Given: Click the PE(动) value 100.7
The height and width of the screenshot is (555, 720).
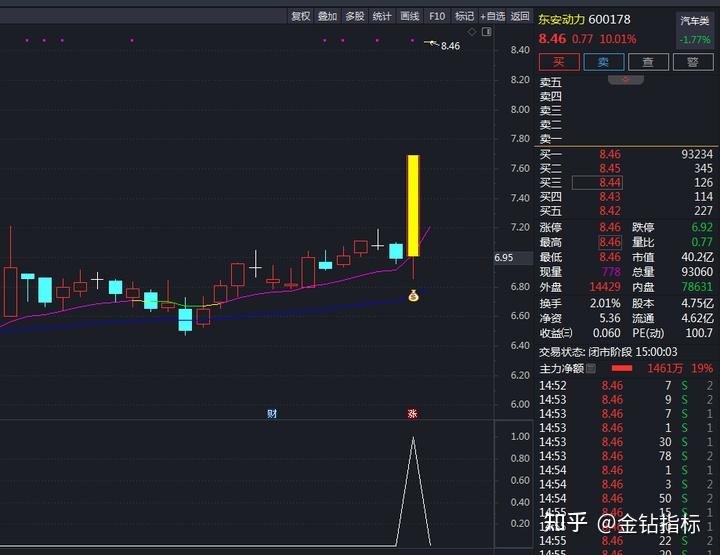Looking at the screenshot, I should coord(699,333).
